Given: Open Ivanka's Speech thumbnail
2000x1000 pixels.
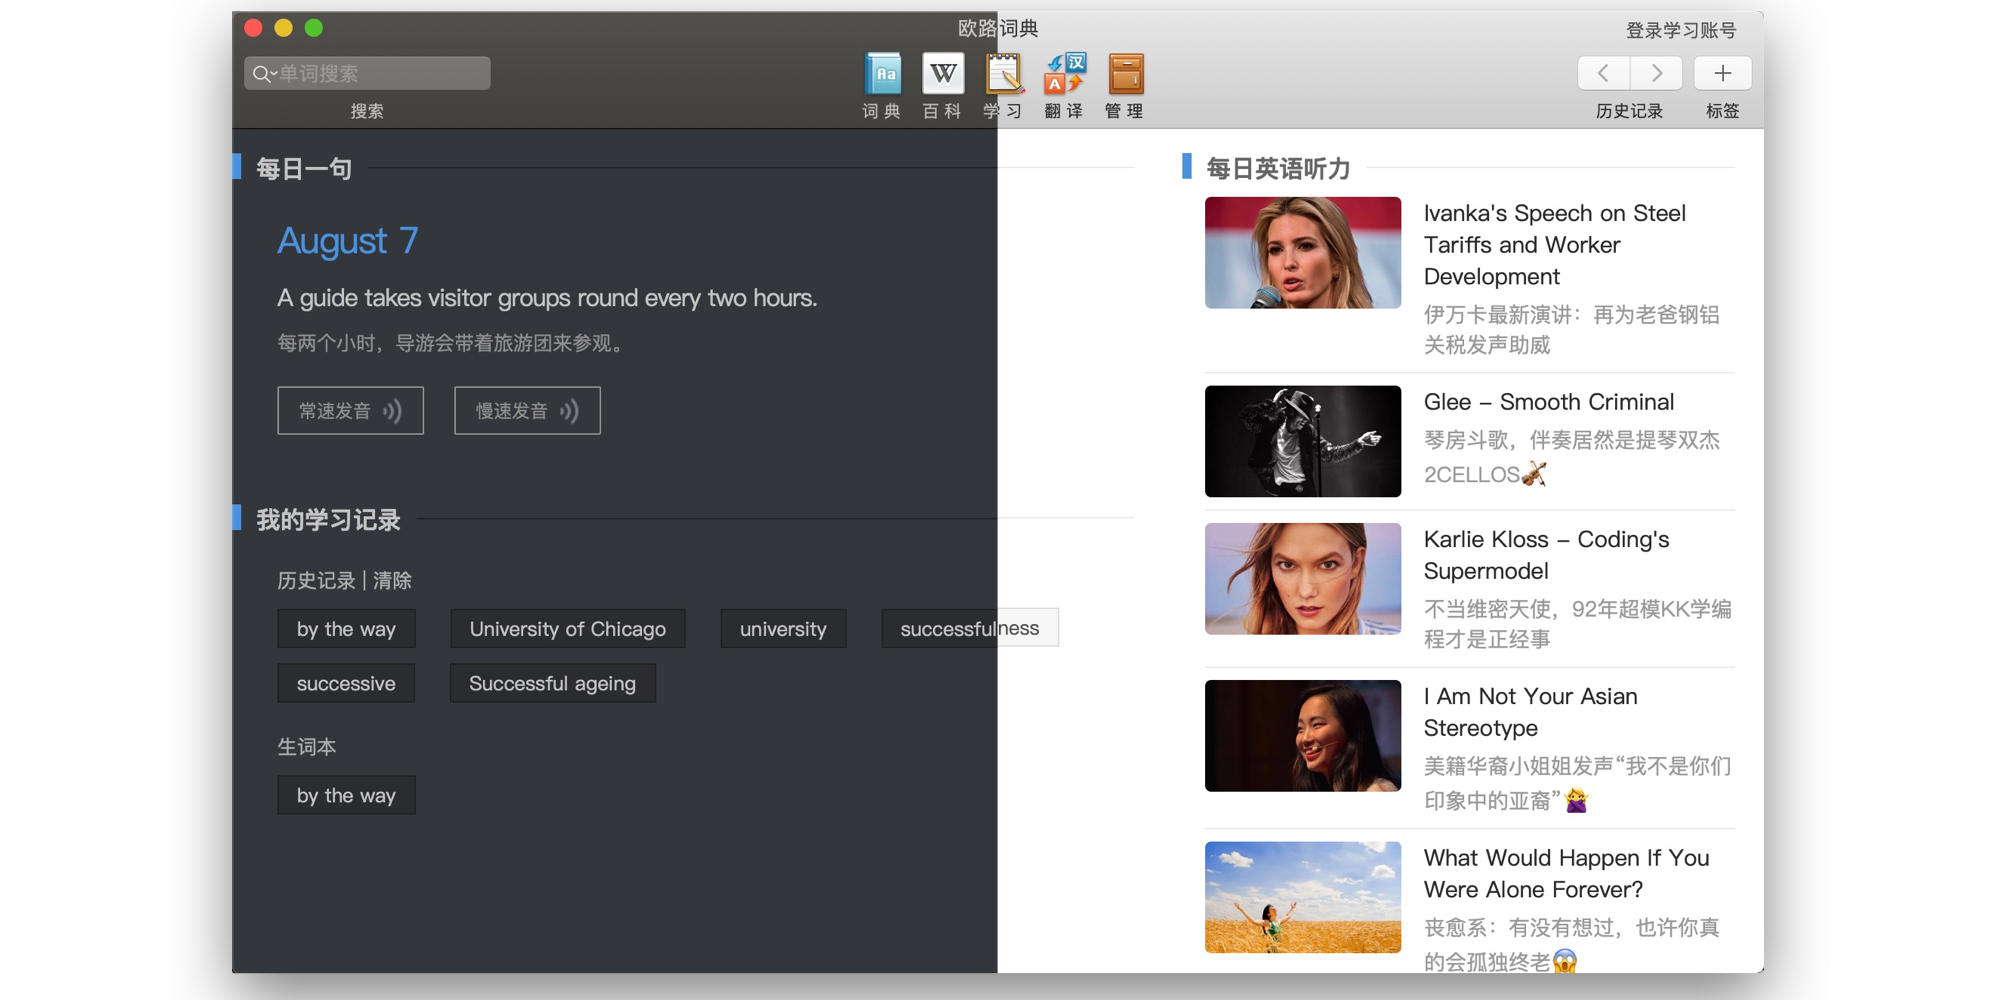Looking at the screenshot, I should [1303, 253].
